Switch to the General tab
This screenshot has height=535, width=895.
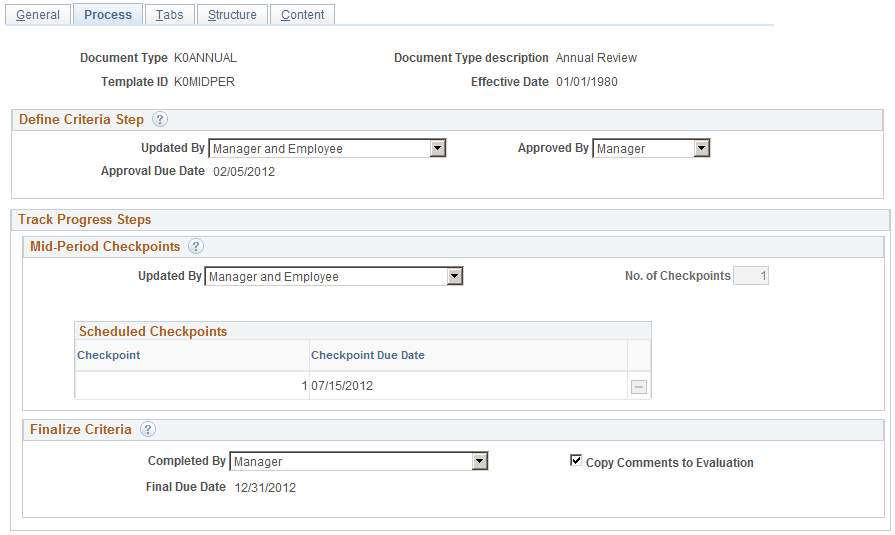pos(38,14)
